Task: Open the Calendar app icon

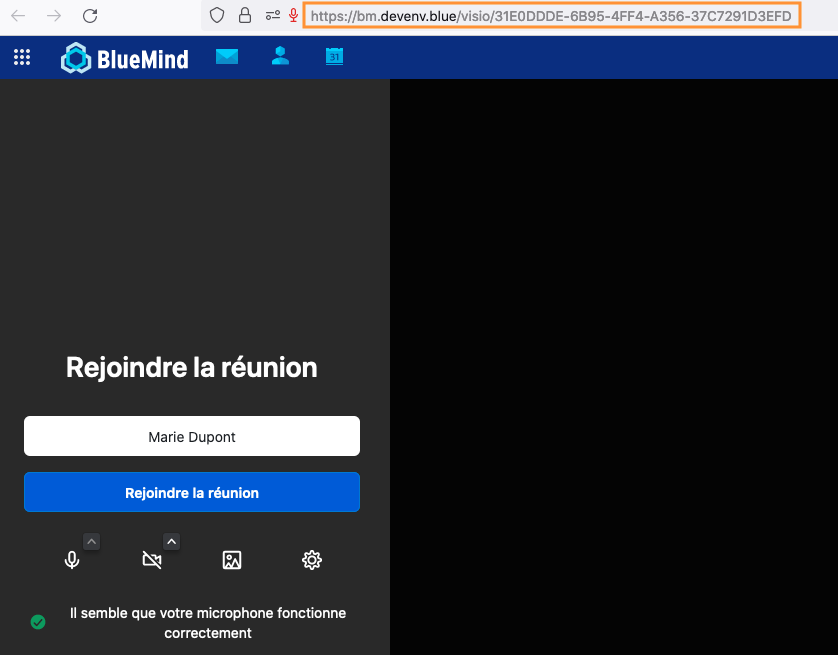Action: click(334, 57)
